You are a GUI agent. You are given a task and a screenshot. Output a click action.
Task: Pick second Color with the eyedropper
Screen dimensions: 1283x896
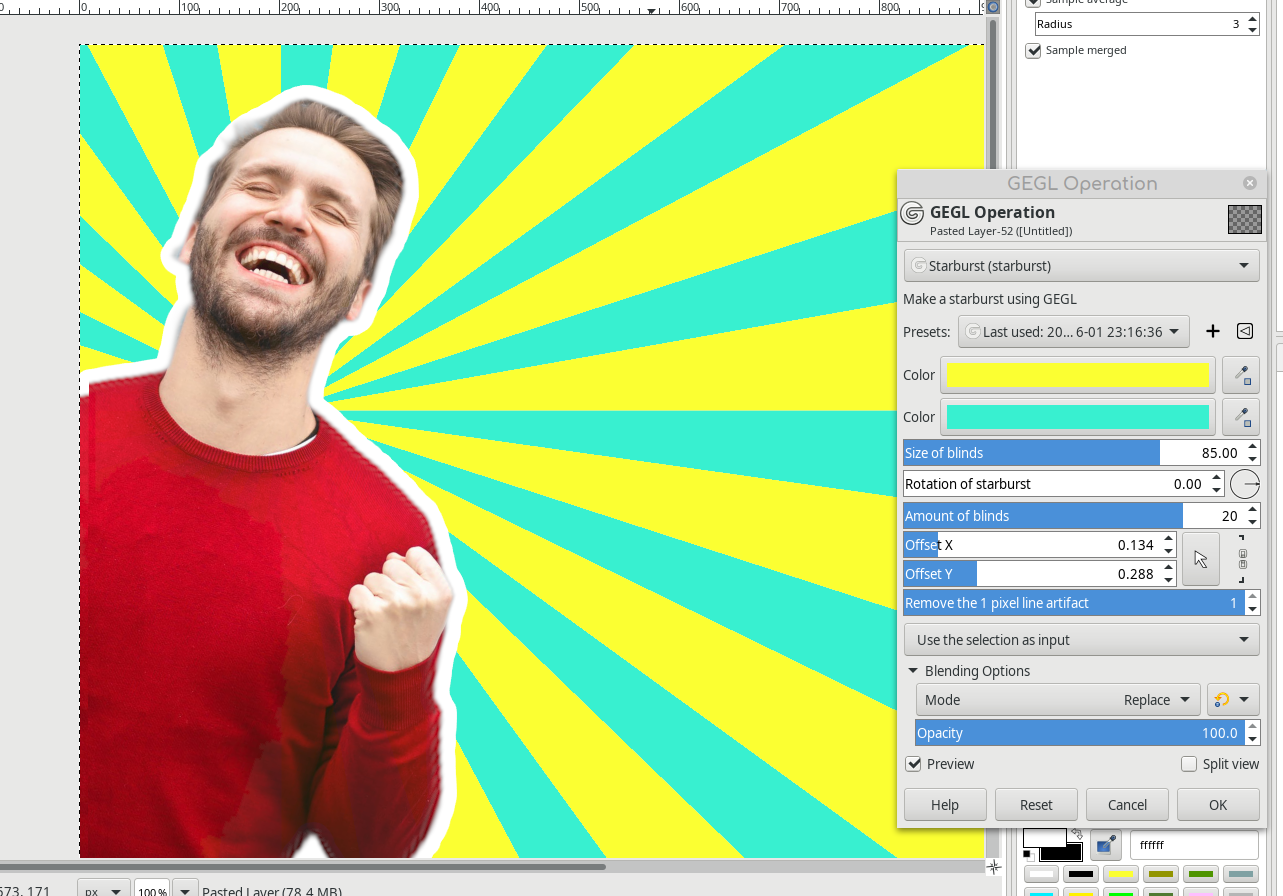(1241, 417)
